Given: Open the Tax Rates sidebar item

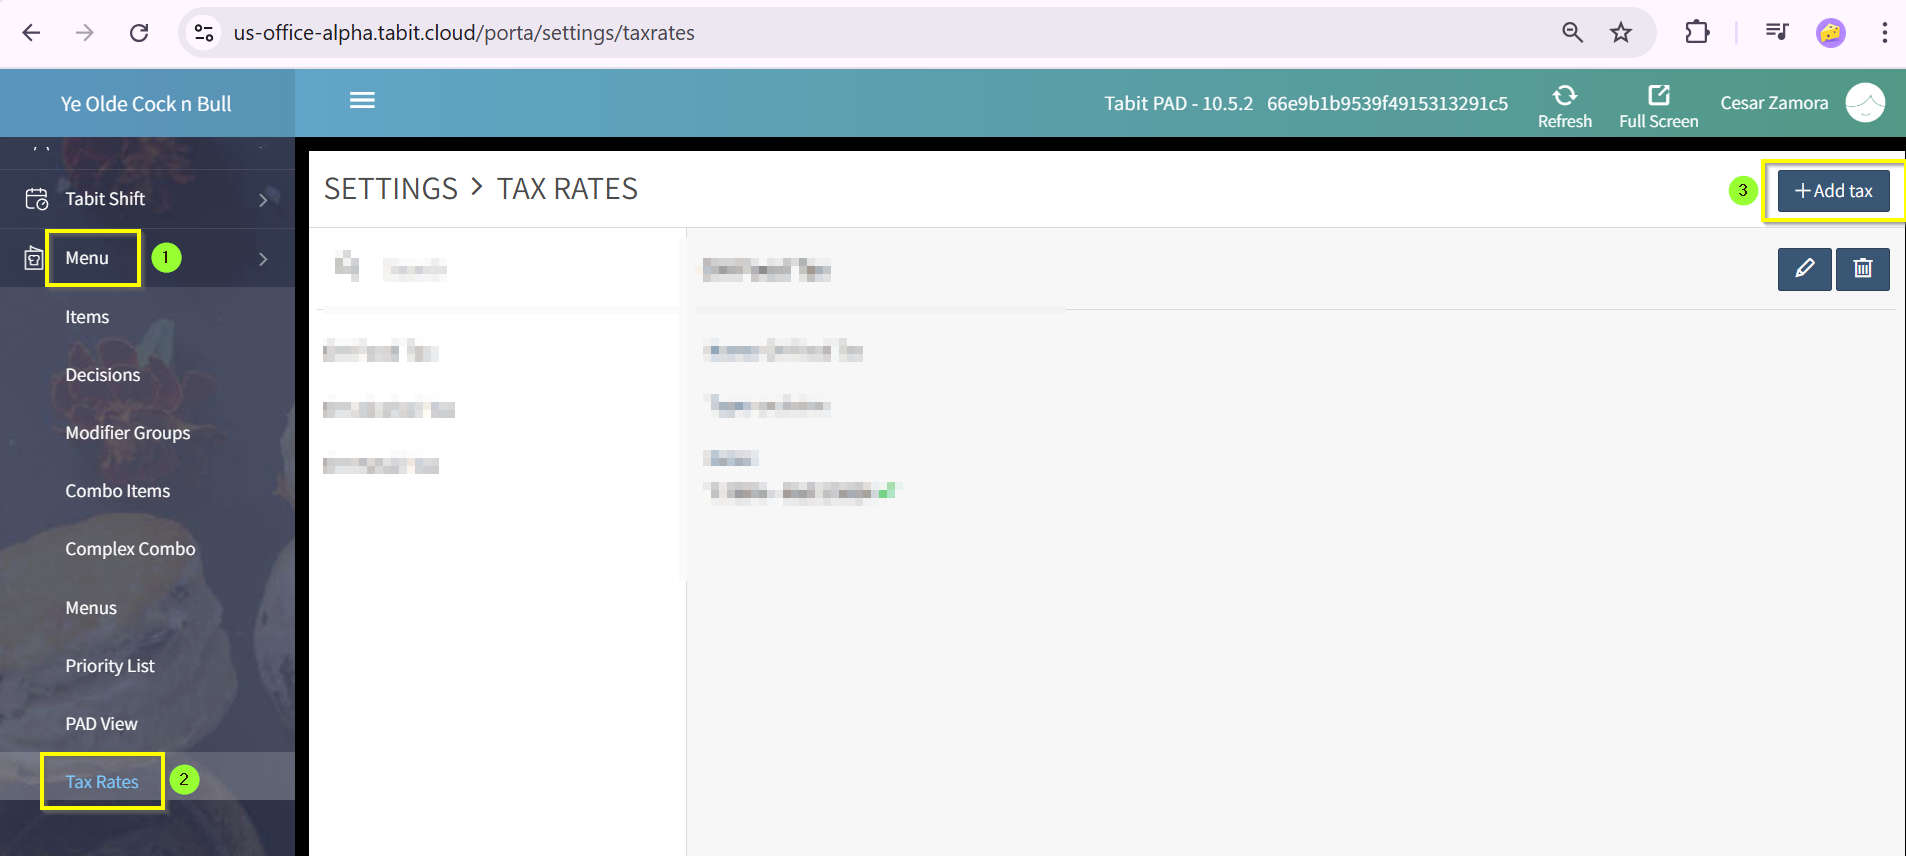Looking at the screenshot, I should pyautogui.click(x=102, y=782).
